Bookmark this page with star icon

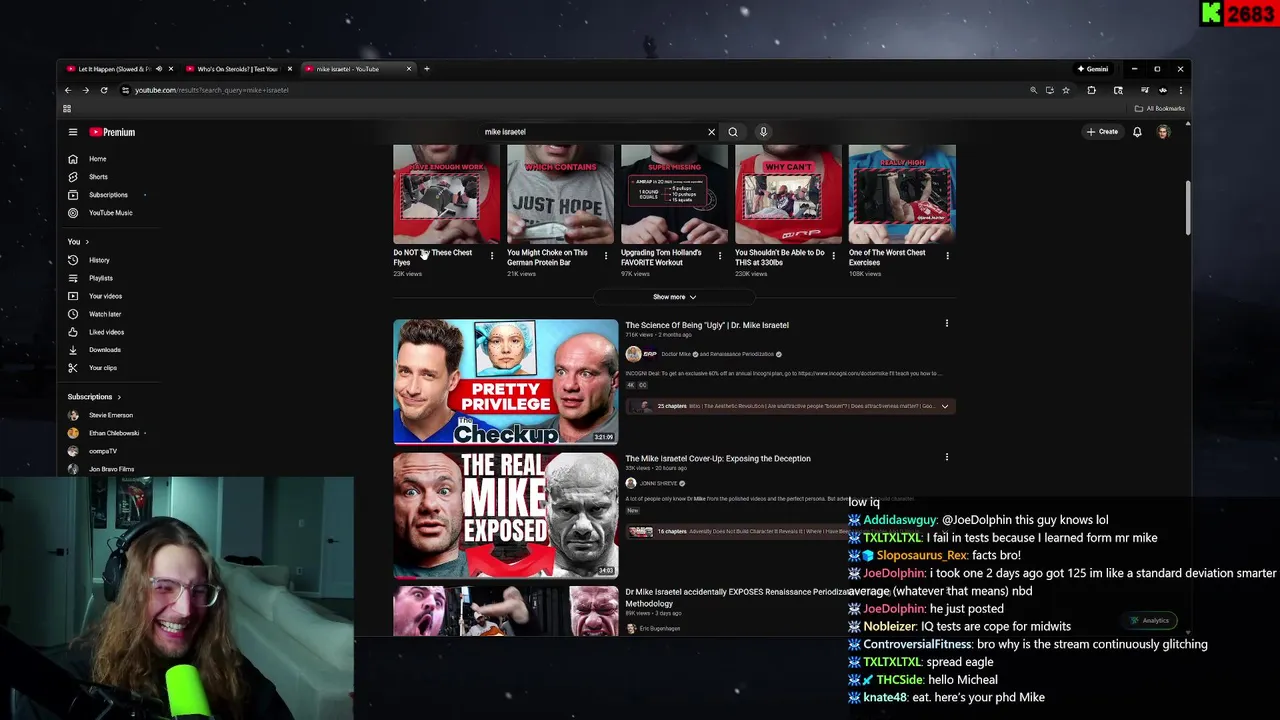(x=1066, y=90)
